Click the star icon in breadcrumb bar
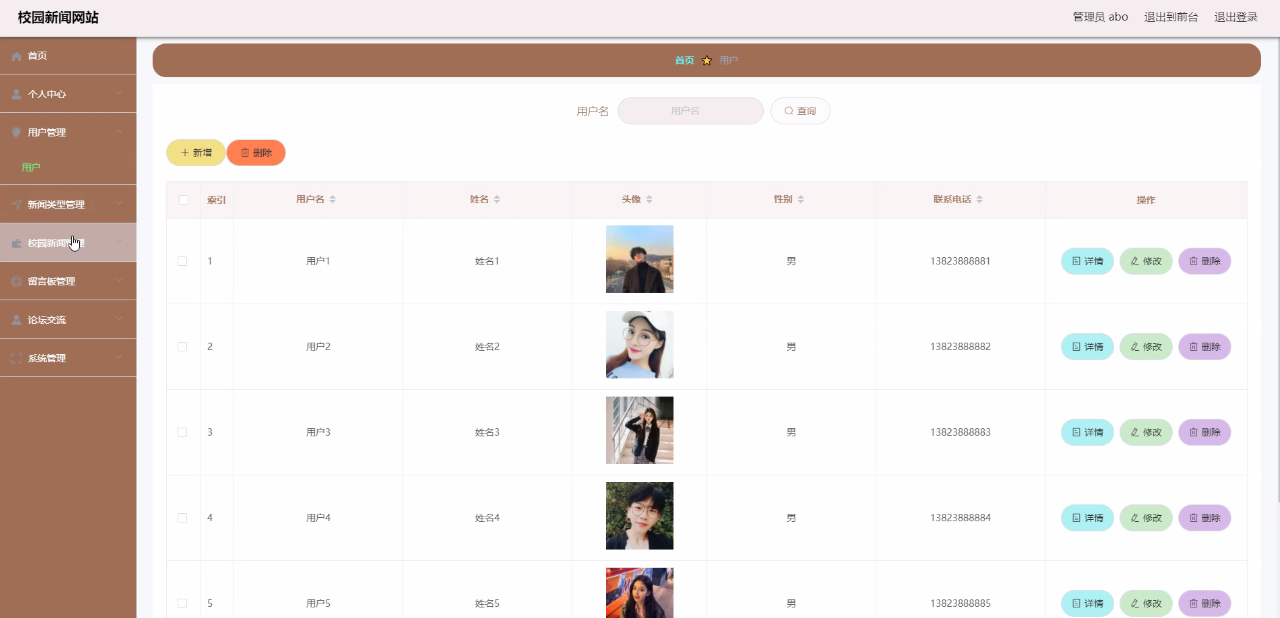 (707, 61)
